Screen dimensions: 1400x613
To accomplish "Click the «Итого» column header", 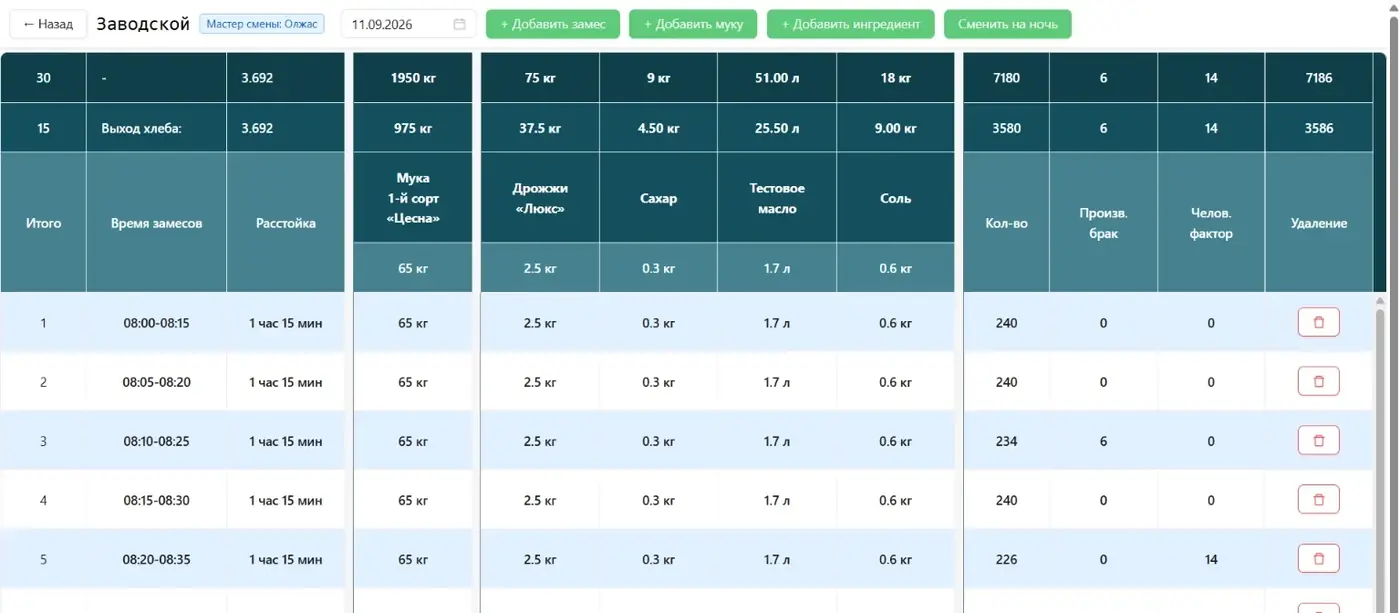I will 43,223.
